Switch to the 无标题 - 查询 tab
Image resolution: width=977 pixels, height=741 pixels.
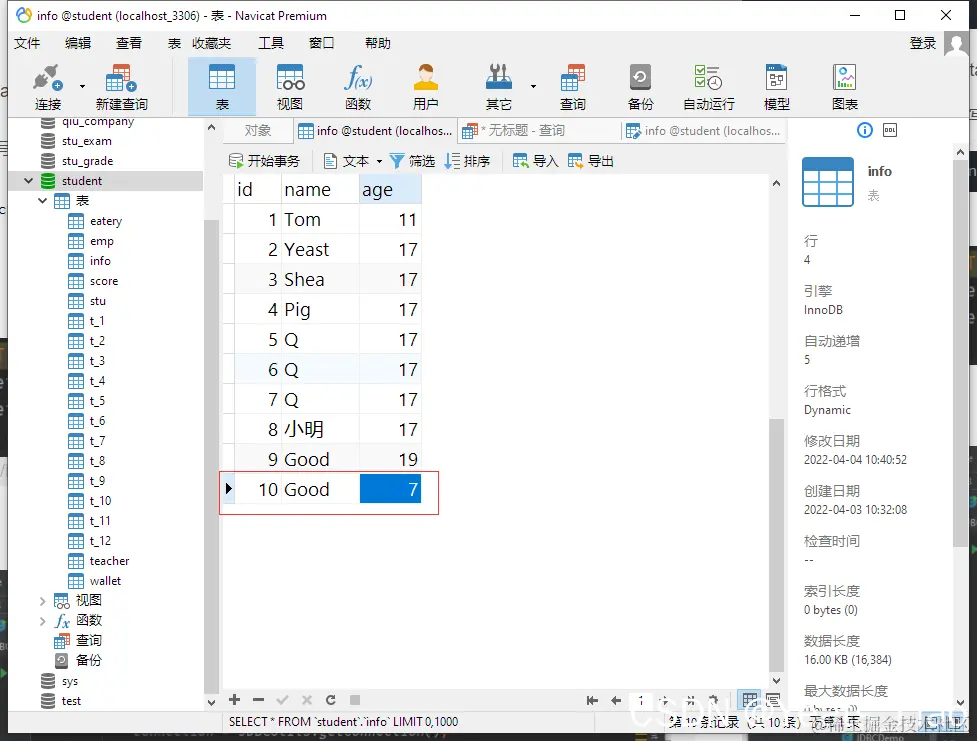(x=539, y=130)
